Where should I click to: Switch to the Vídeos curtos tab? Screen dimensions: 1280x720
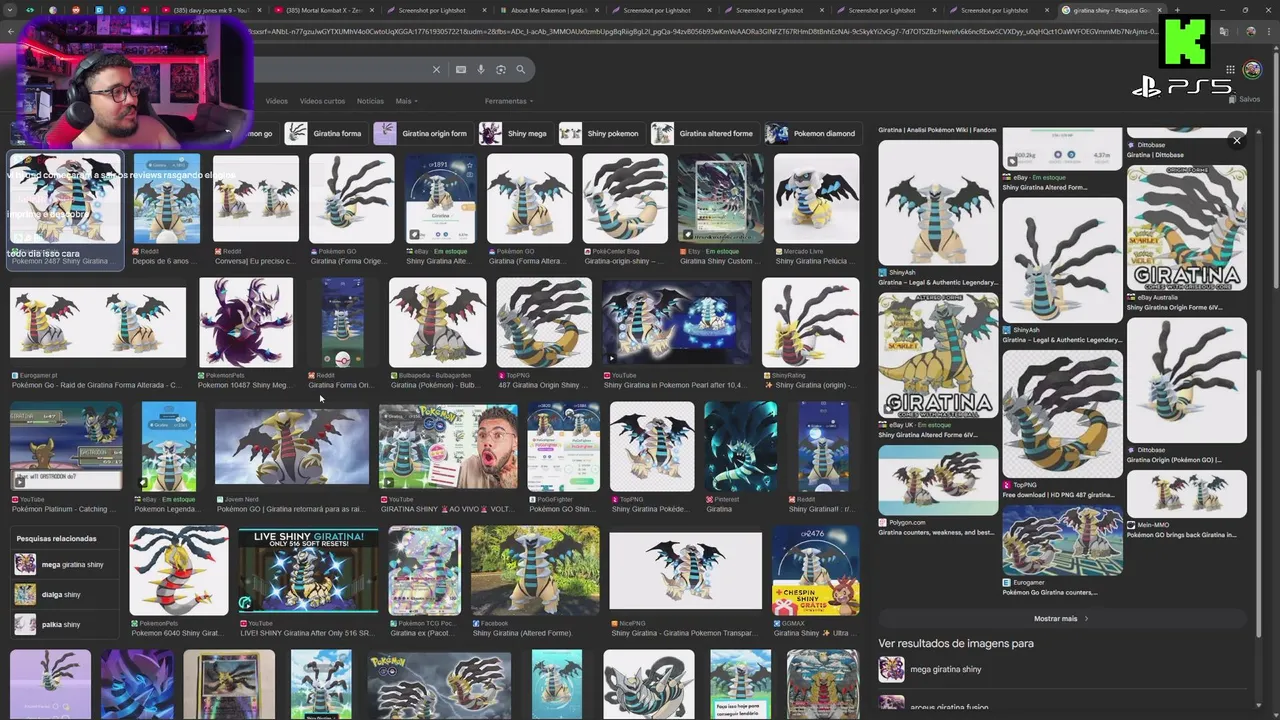pyautogui.click(x=322, y=101)
